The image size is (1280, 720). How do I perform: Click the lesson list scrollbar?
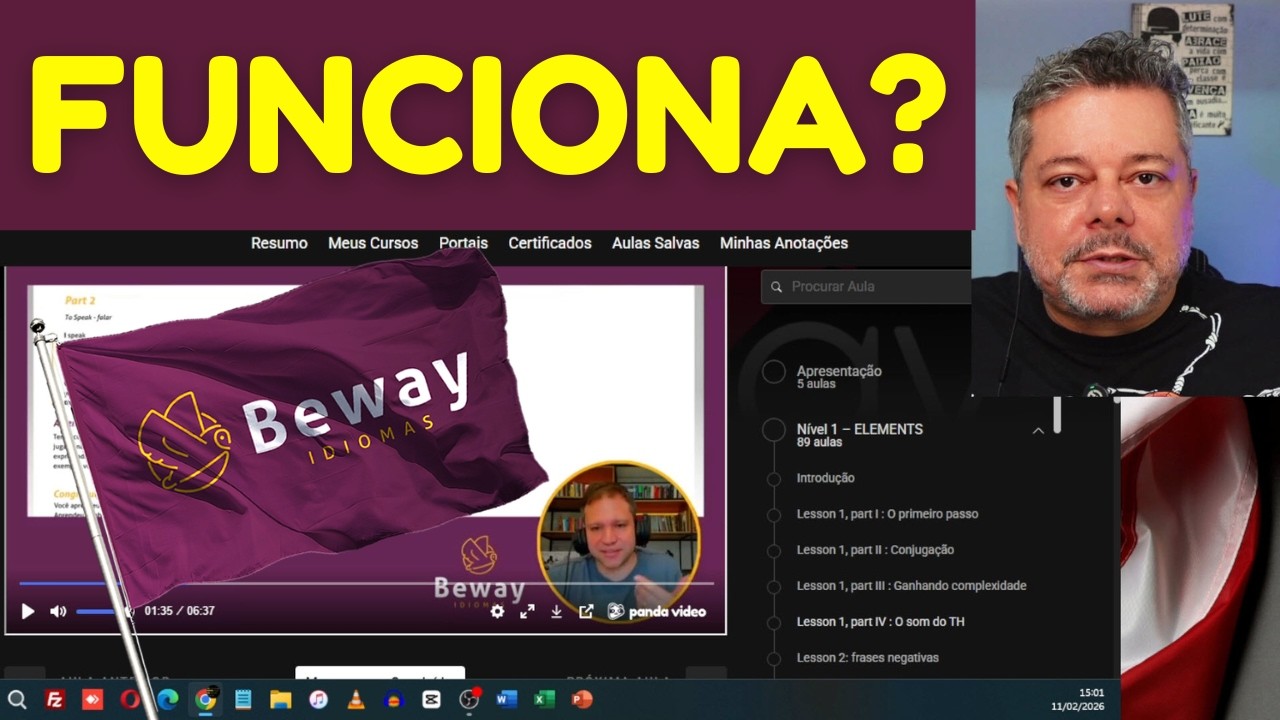(x=1057, y=415)
